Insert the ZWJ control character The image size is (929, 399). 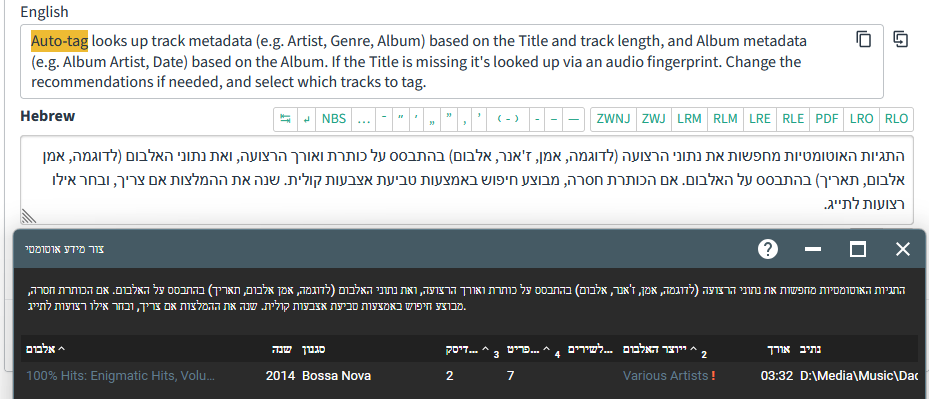[x=653, y=119]
